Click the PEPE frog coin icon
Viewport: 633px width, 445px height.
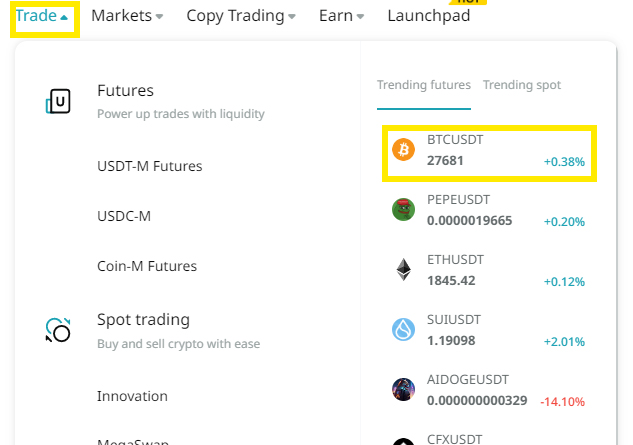point(404,209)
